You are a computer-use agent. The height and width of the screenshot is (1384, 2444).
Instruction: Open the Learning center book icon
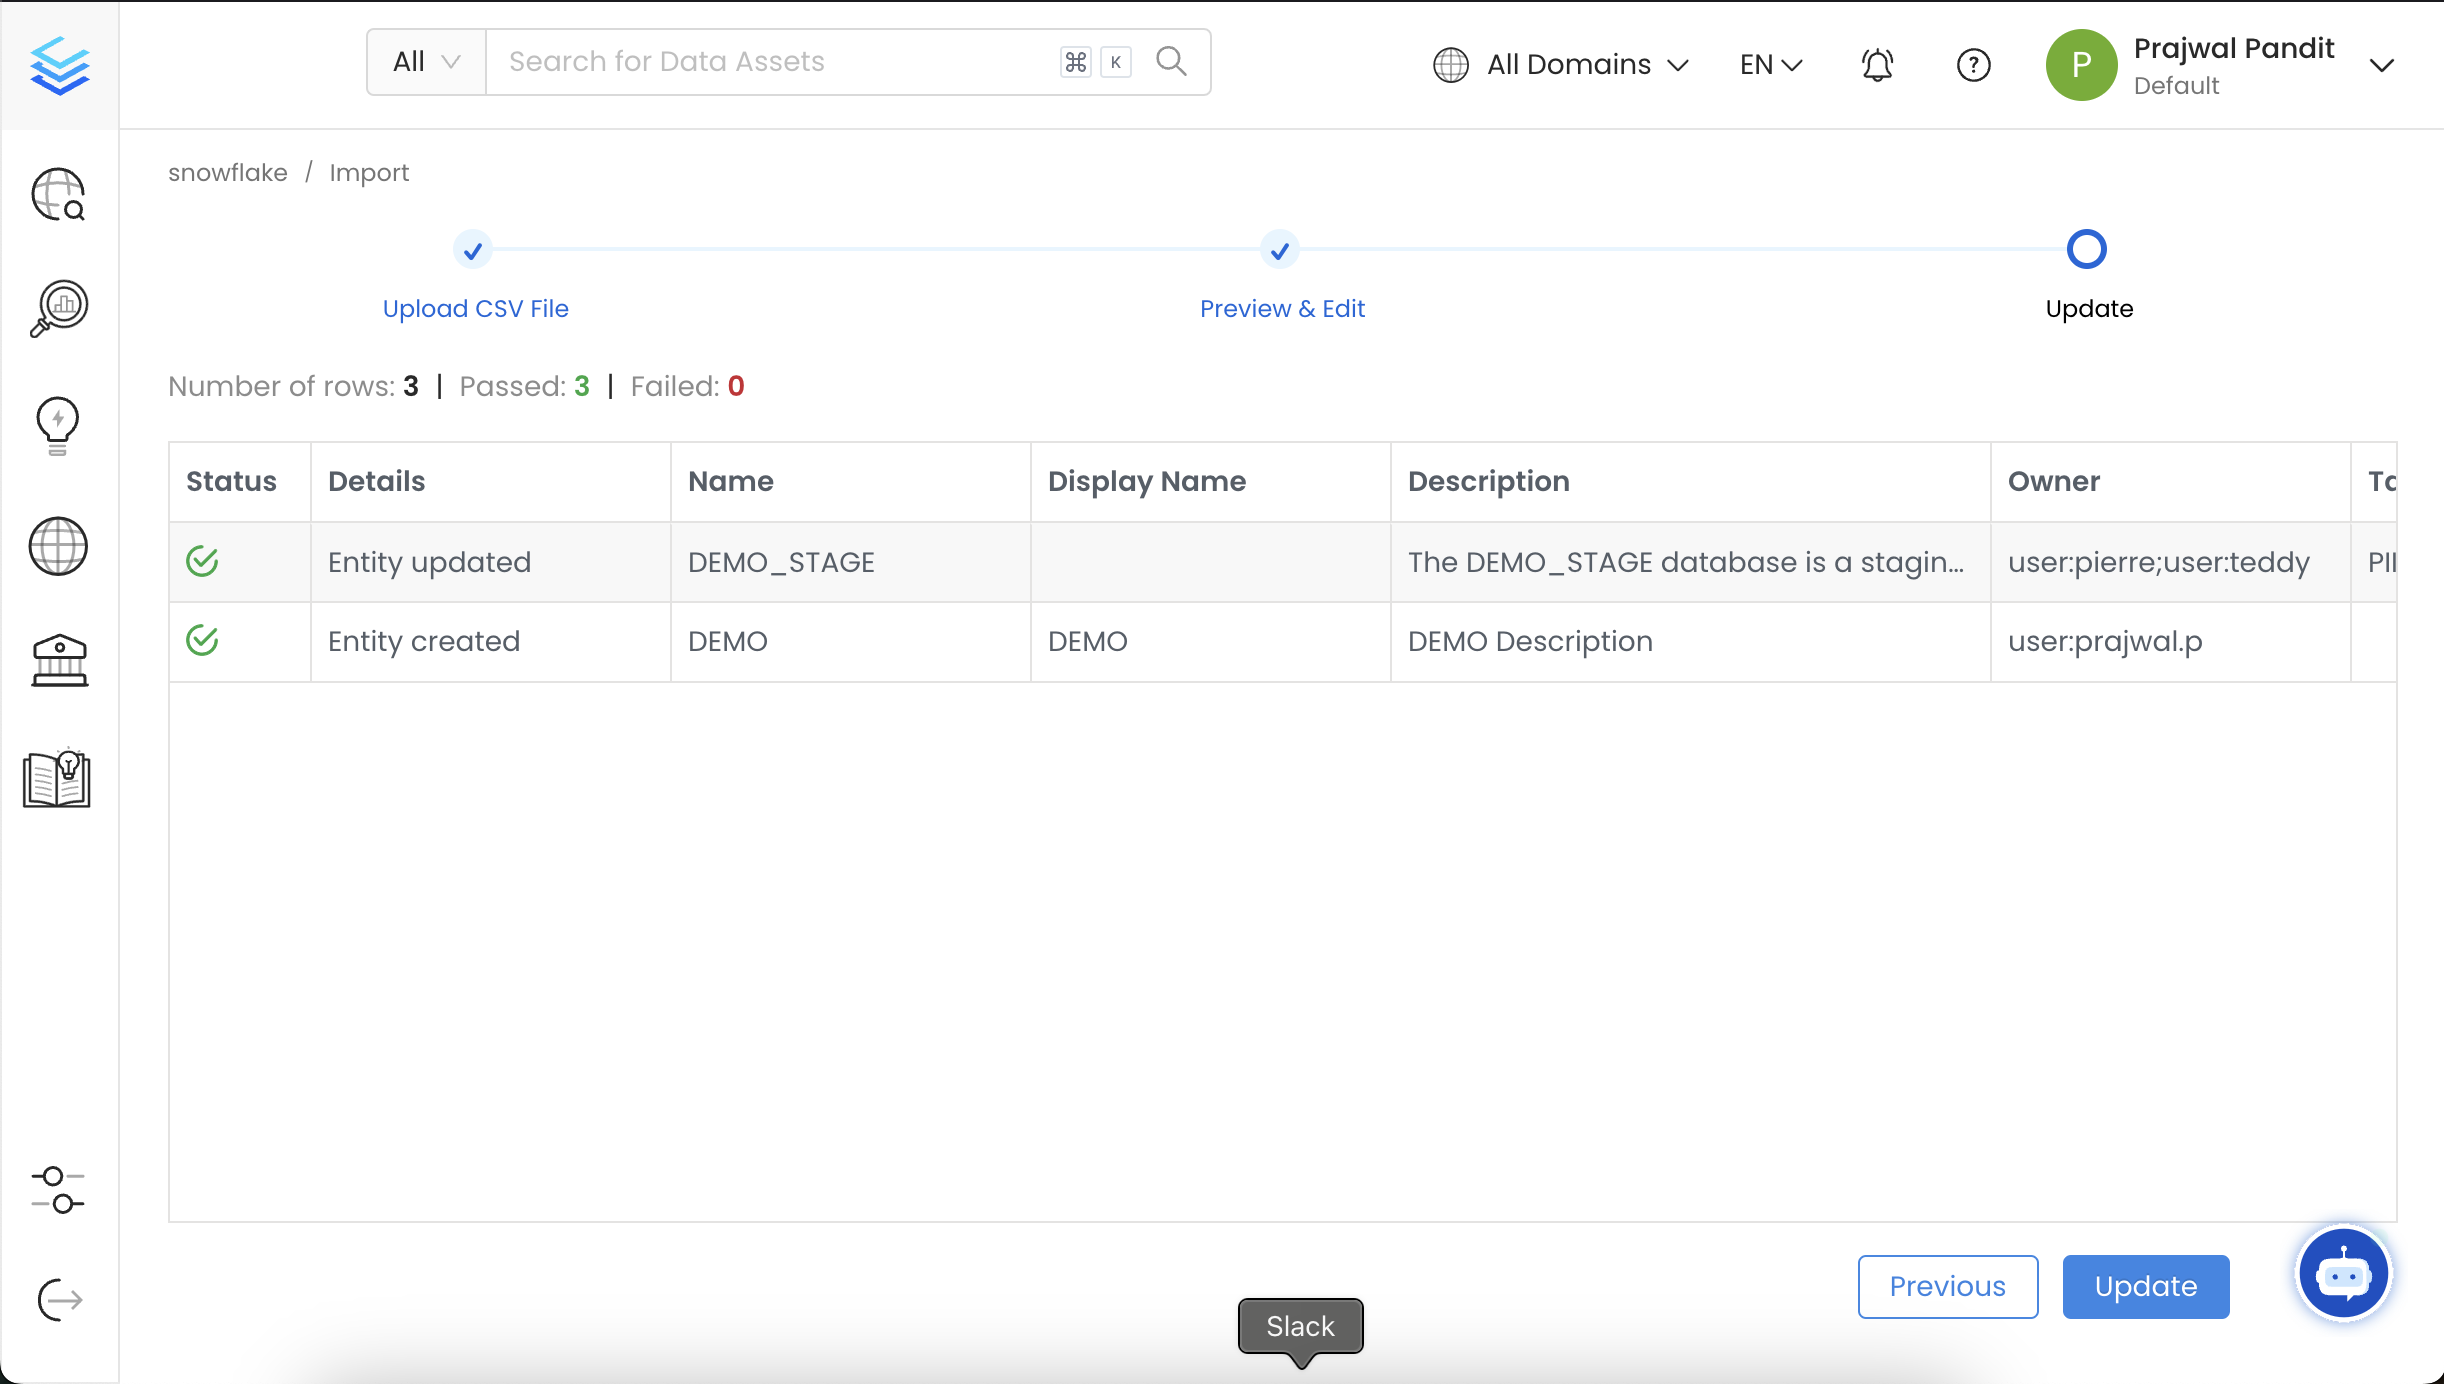point(55,779)
